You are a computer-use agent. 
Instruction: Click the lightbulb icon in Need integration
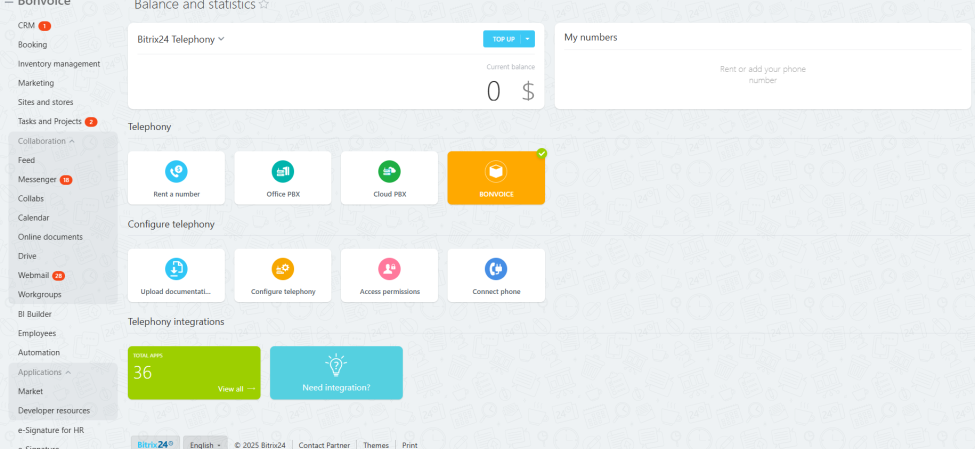[x=336, y=366]
